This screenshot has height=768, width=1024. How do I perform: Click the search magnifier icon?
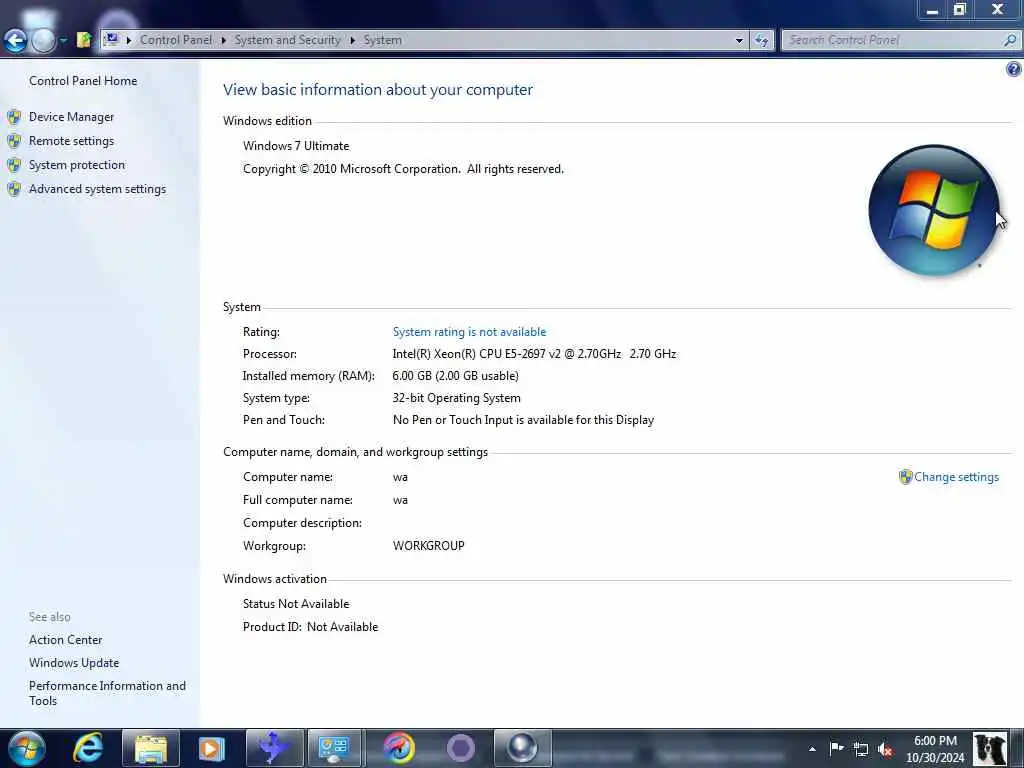pyautogui.click(x=1010, y=40)
